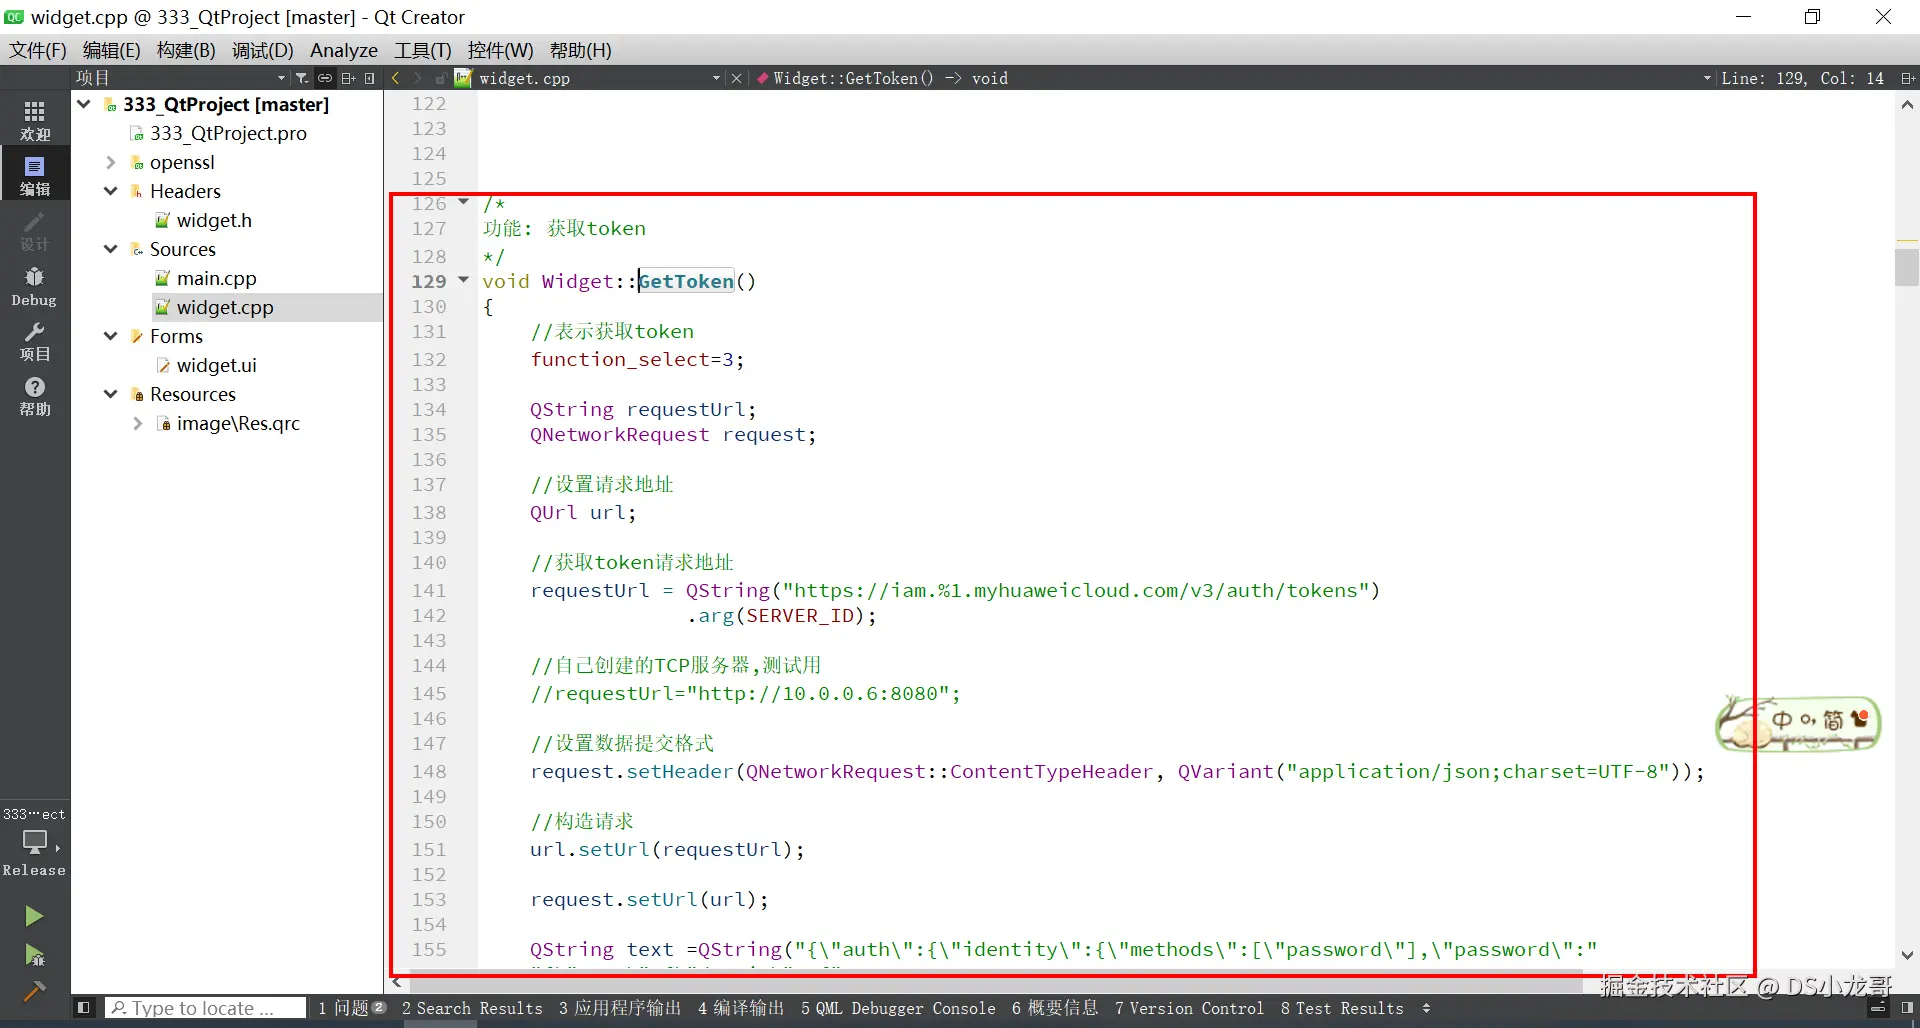Screen dimensions: 1920x1028
Task: Close the project side panel
Action: click(370, 78)
